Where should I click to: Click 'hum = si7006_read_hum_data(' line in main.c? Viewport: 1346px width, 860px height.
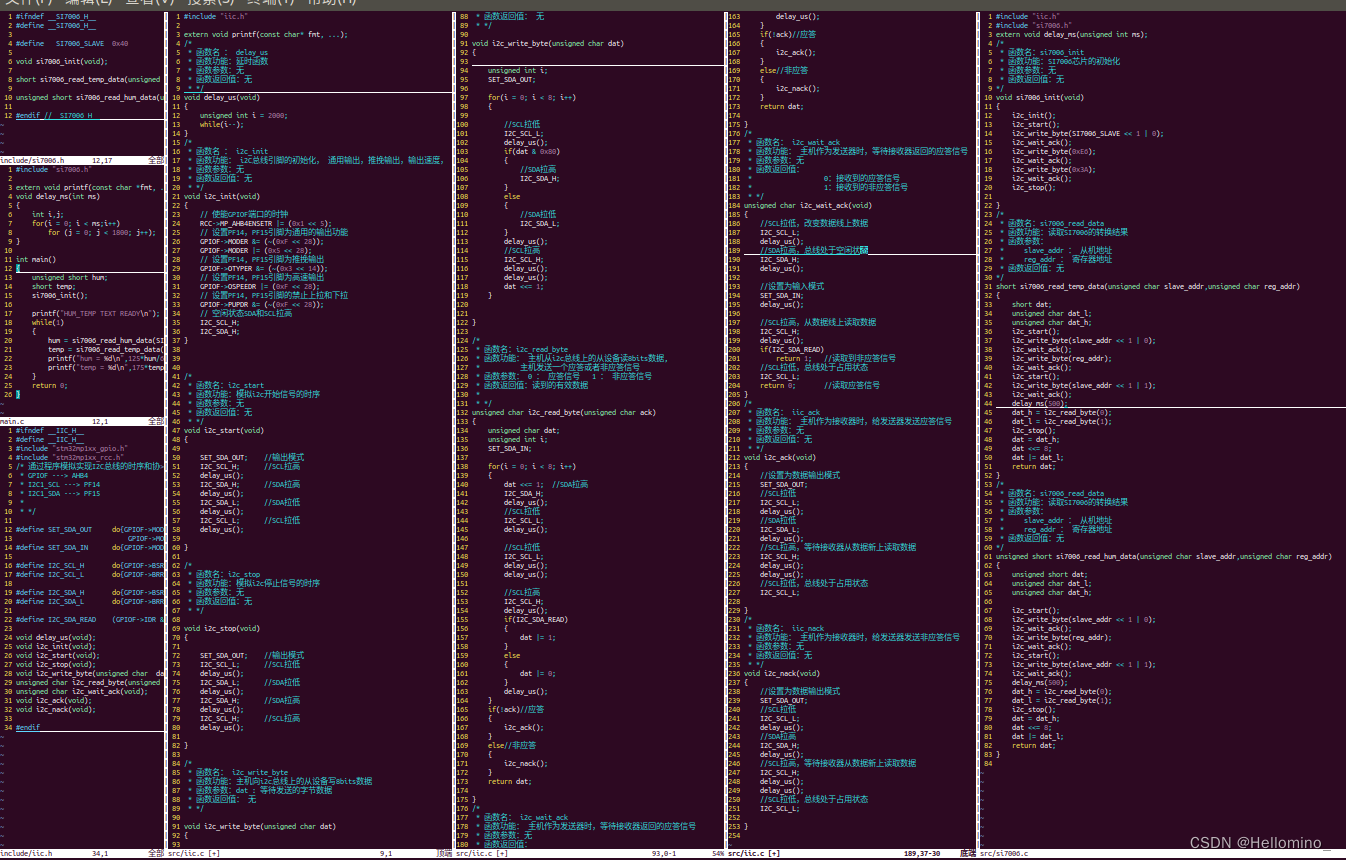[x=104, y=340]
